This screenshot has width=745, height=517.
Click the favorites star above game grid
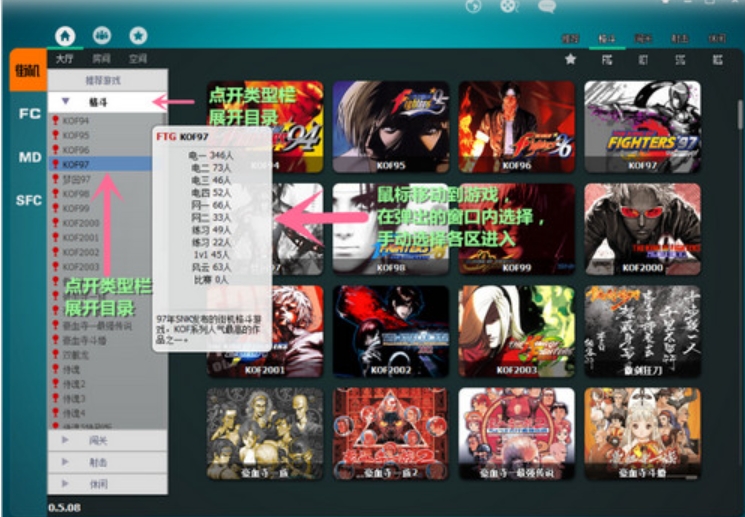click(x=571, y=59)
